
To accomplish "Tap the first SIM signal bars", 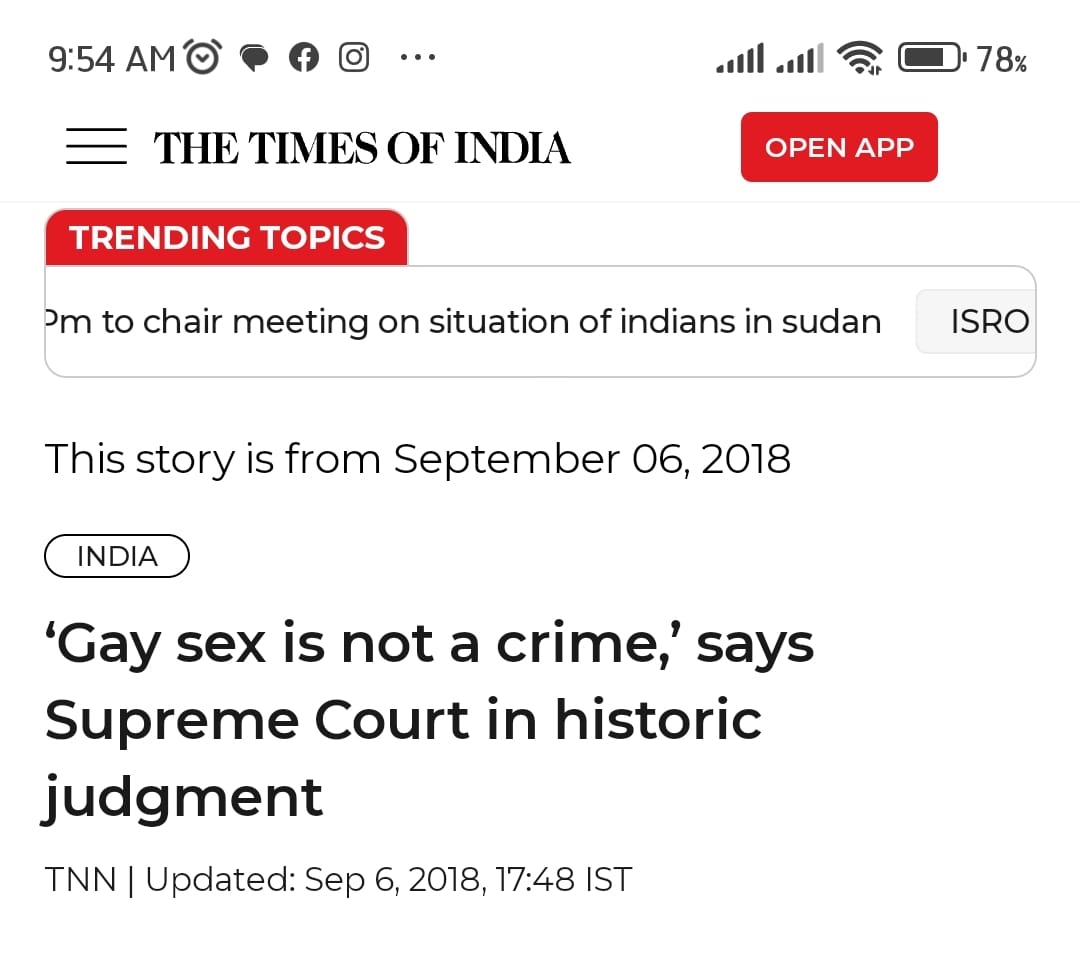I will pos(740,58).
